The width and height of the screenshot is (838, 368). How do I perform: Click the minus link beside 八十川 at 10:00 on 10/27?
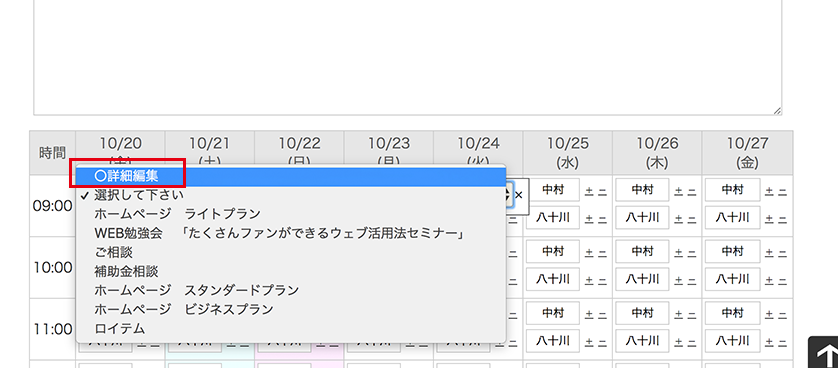782,280
